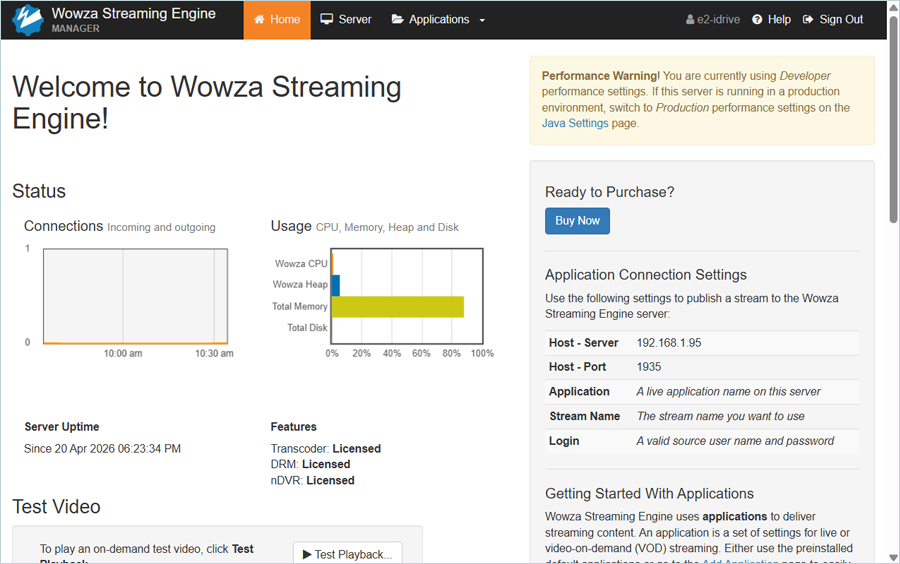Click the e2-idrive username

tap(718, 20)
